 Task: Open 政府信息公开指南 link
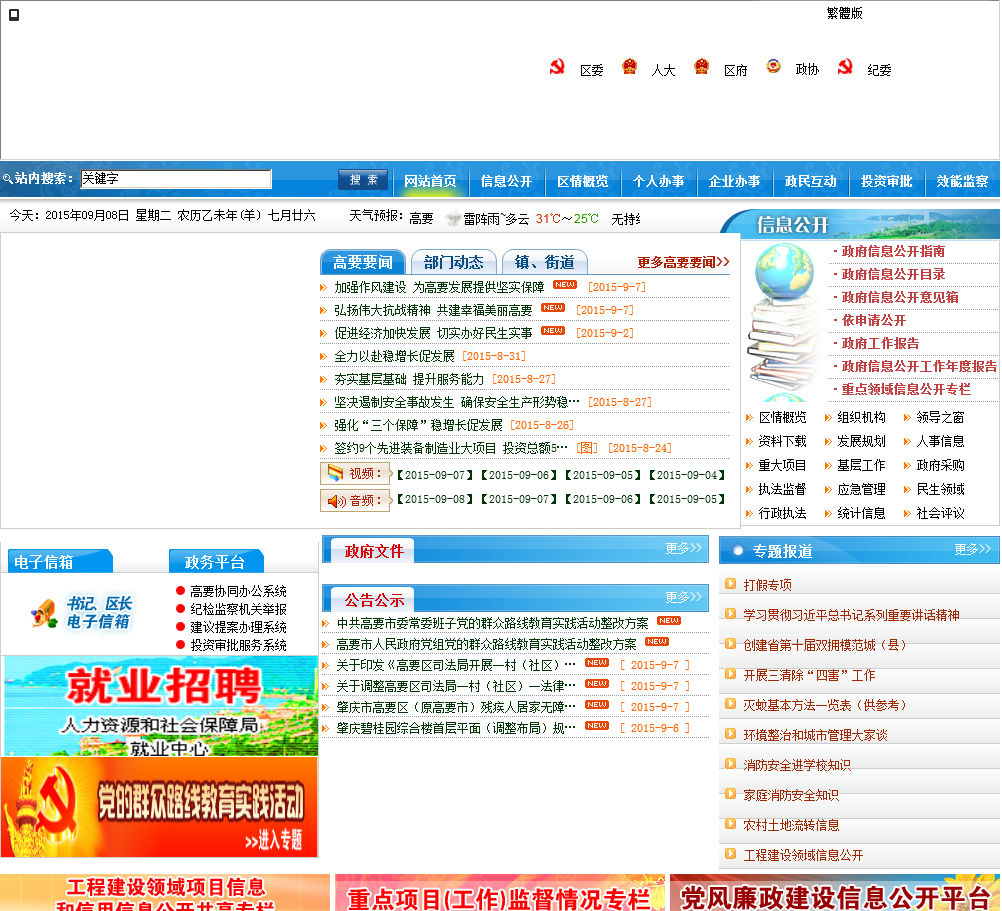pos(893,251)
